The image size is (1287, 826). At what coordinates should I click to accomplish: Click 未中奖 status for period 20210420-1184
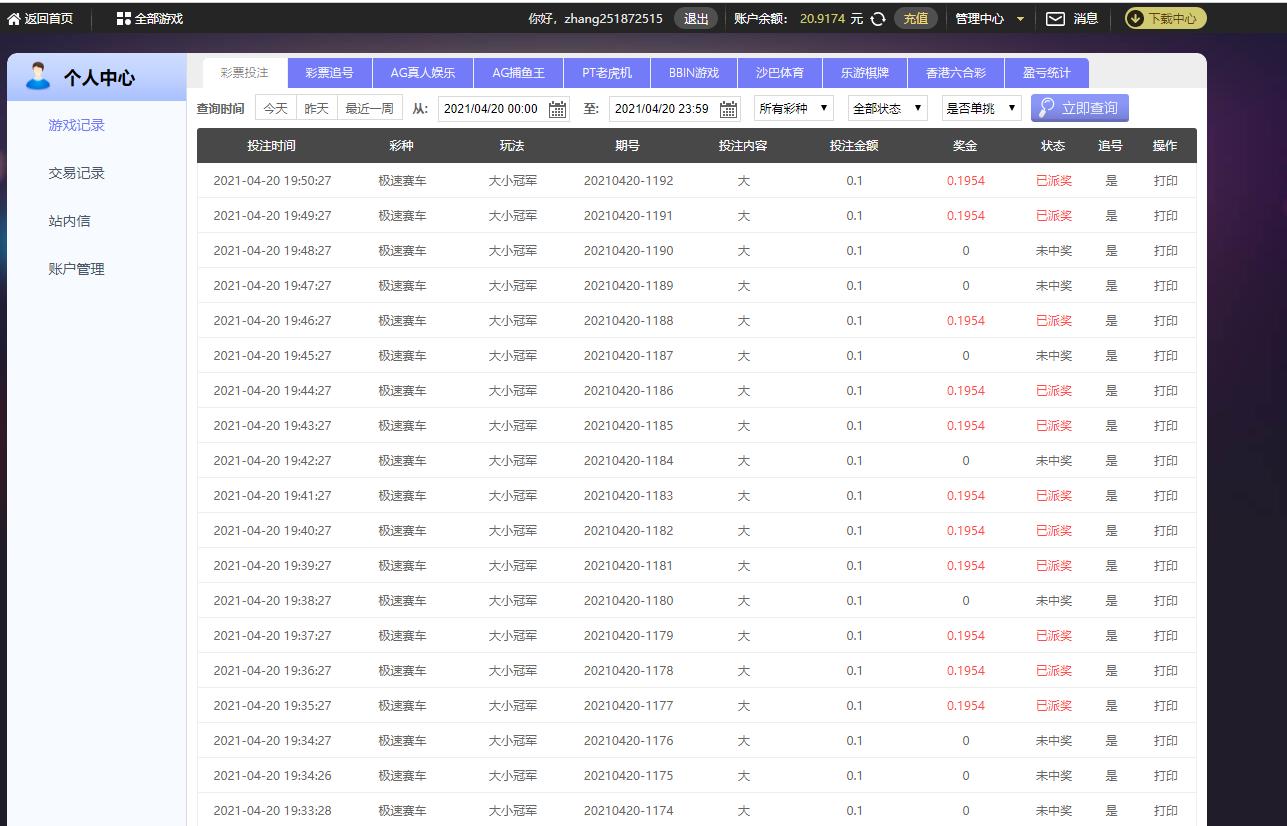(1054, 461)
